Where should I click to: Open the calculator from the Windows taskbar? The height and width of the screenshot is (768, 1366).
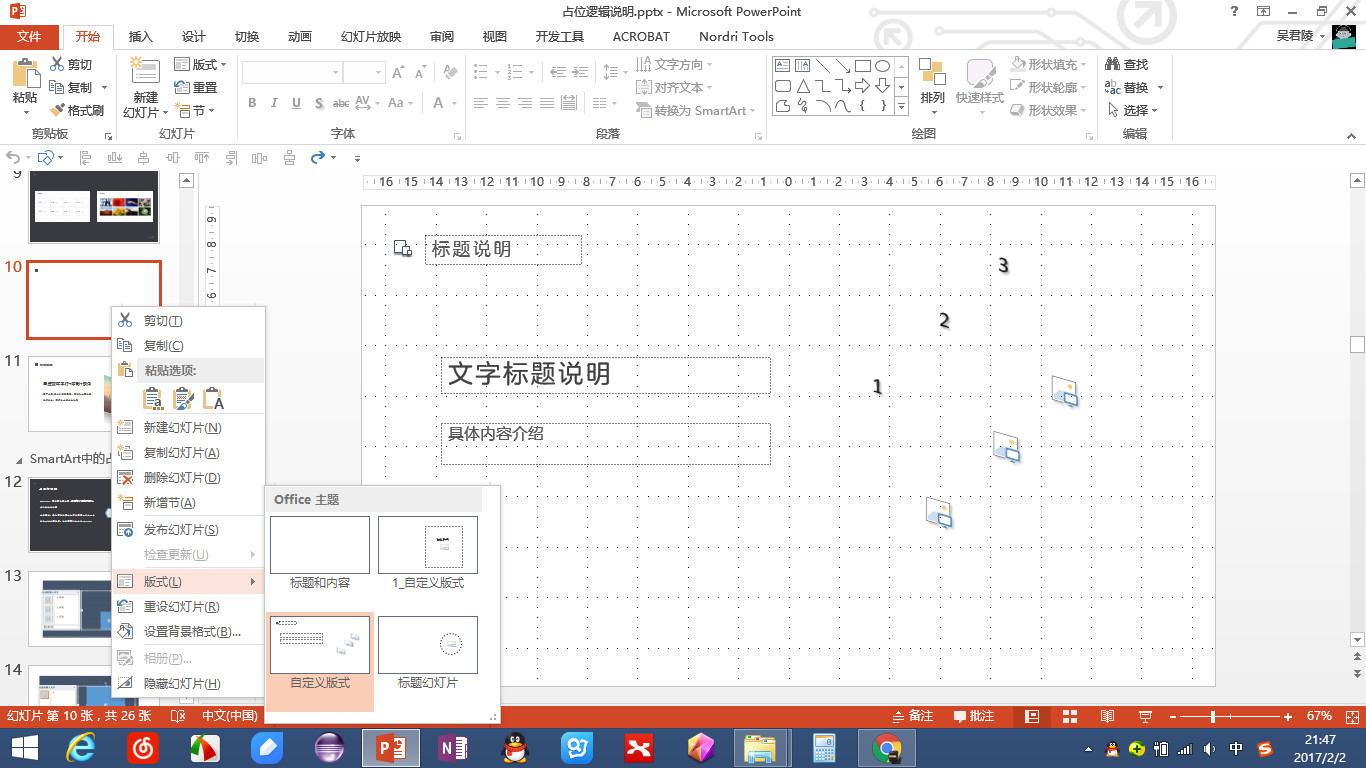coord(824,747)
